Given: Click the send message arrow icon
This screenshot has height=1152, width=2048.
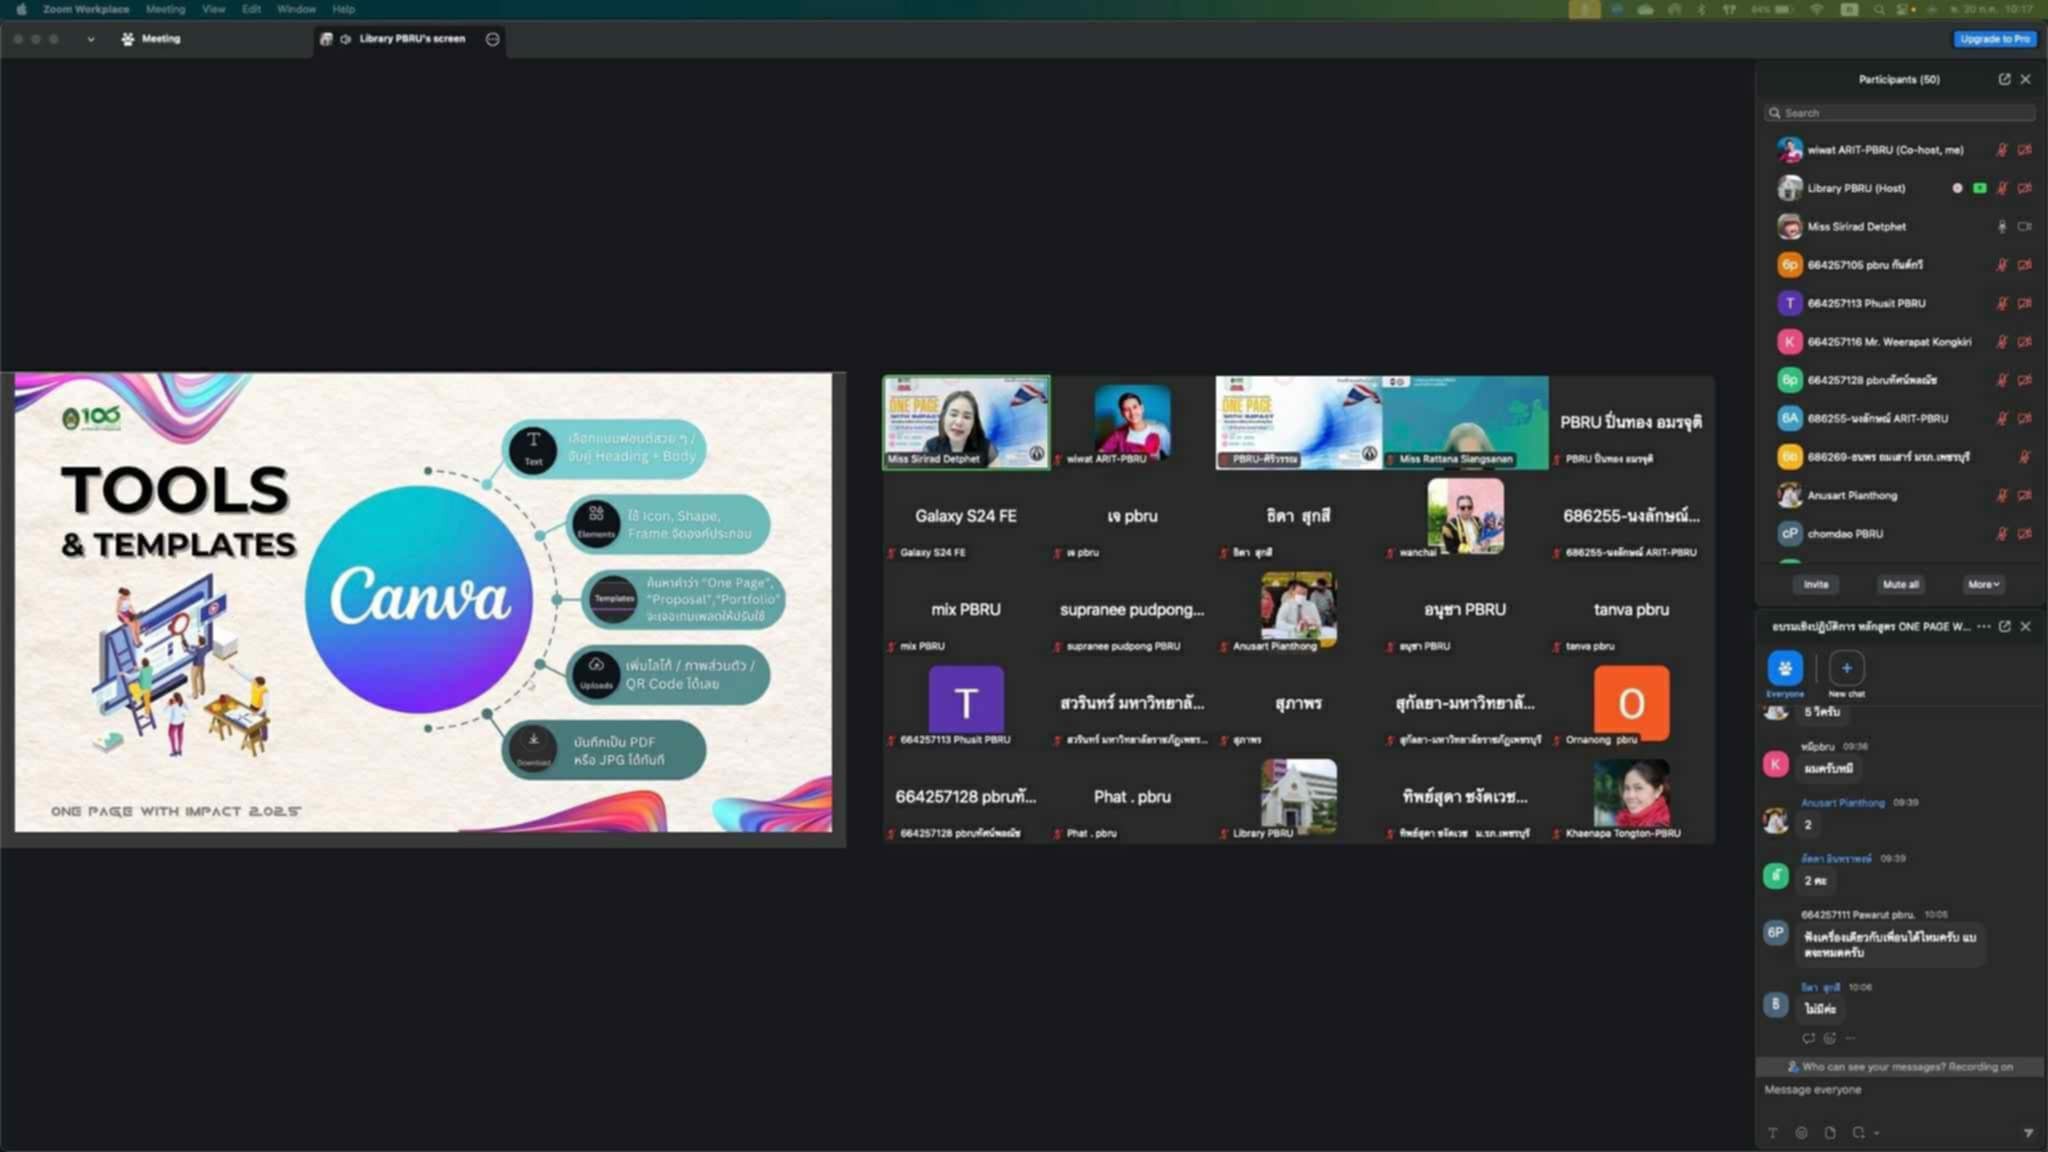Looking at the screenshot, I should click(2028, 1133).
